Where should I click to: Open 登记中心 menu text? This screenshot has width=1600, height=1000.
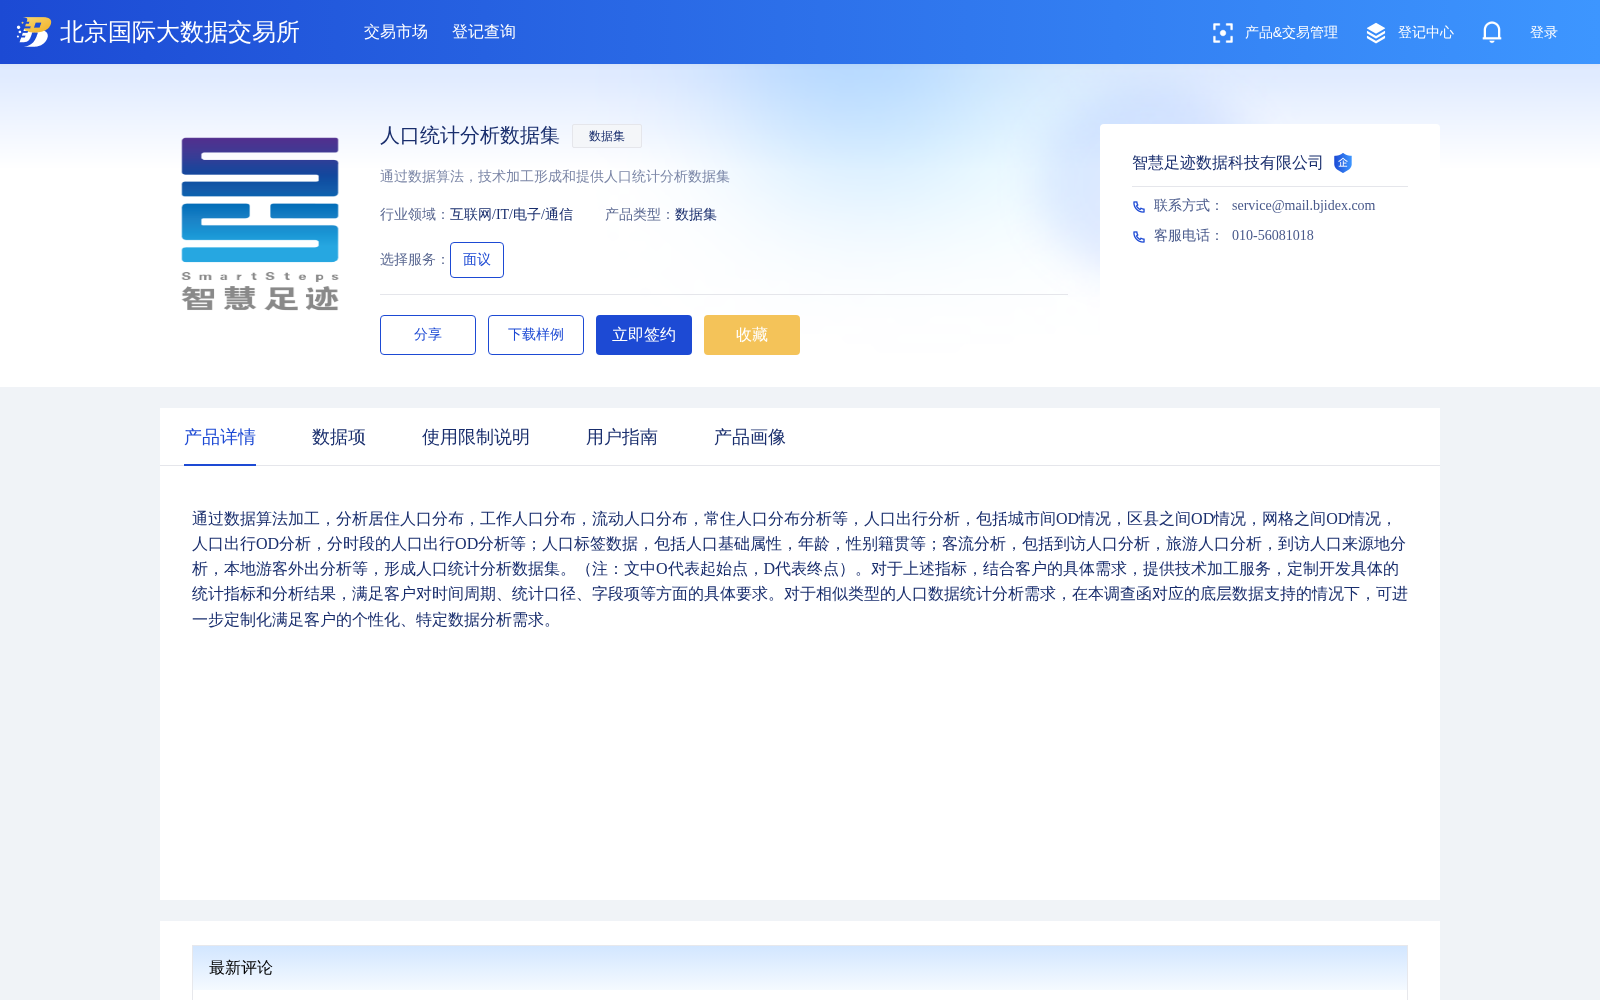pos(1426,33)
